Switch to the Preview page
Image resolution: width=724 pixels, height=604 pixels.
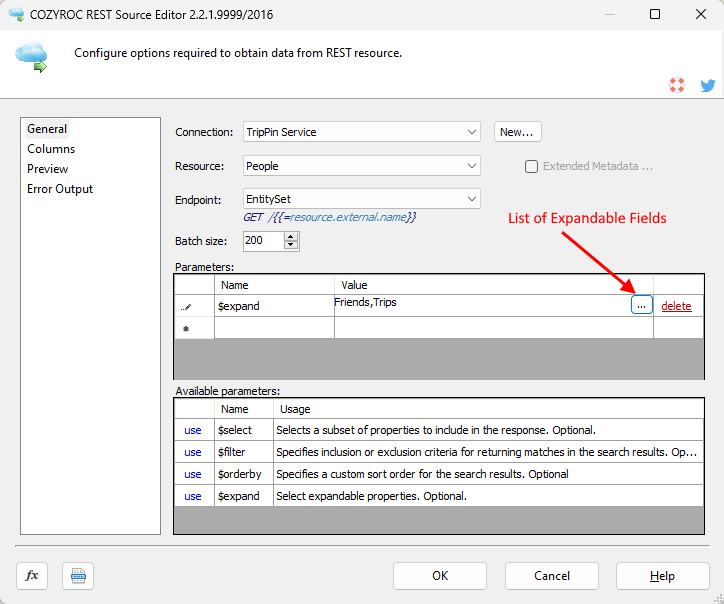tap(48, 169)
